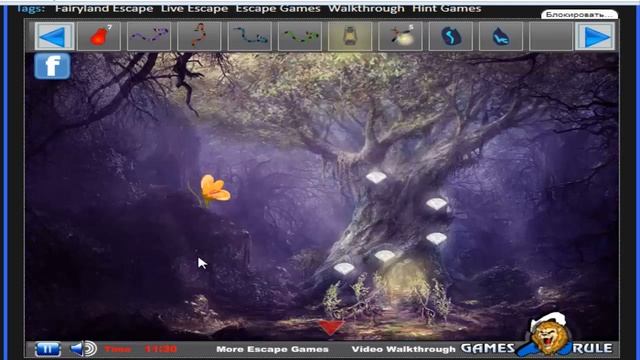
Task: Click the upper right-side diamond on trunk
Action: pos(436,204)
